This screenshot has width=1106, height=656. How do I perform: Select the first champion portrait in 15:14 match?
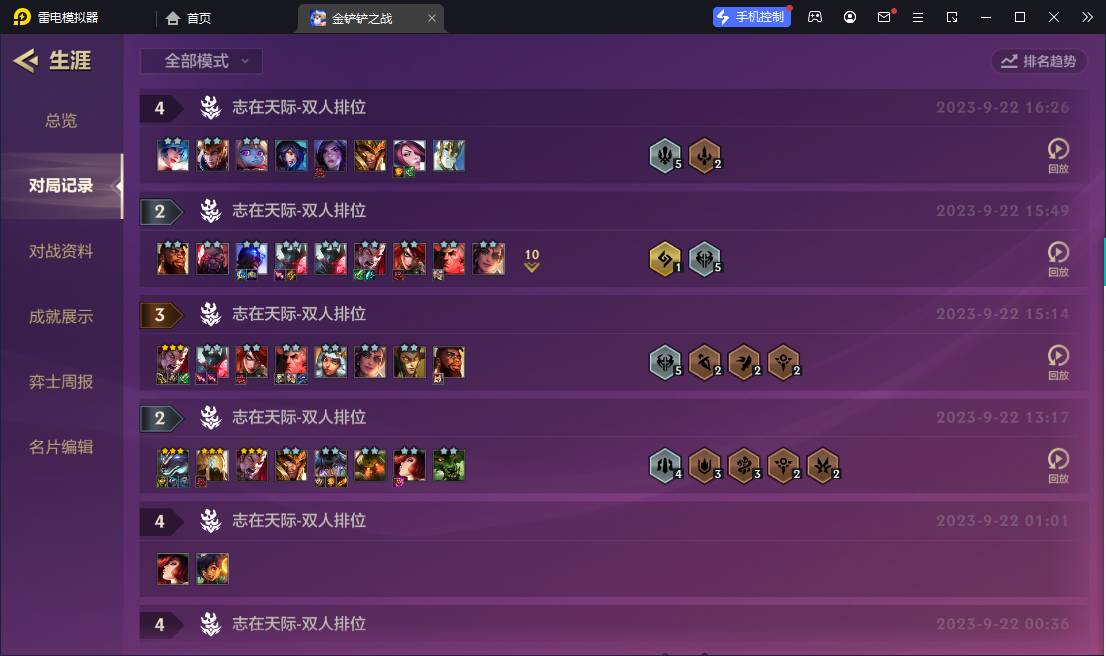173,363
